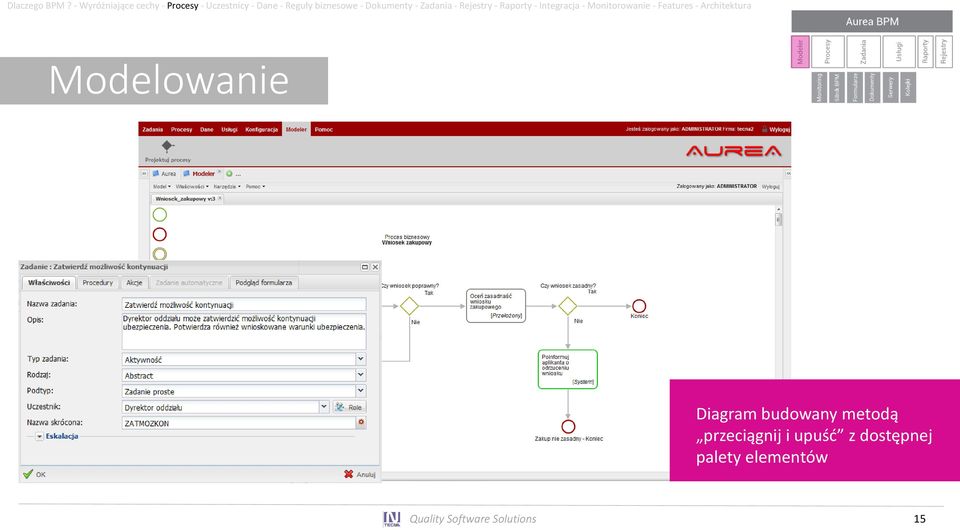Open Zadania in the red menu bar

pos(153,129)
